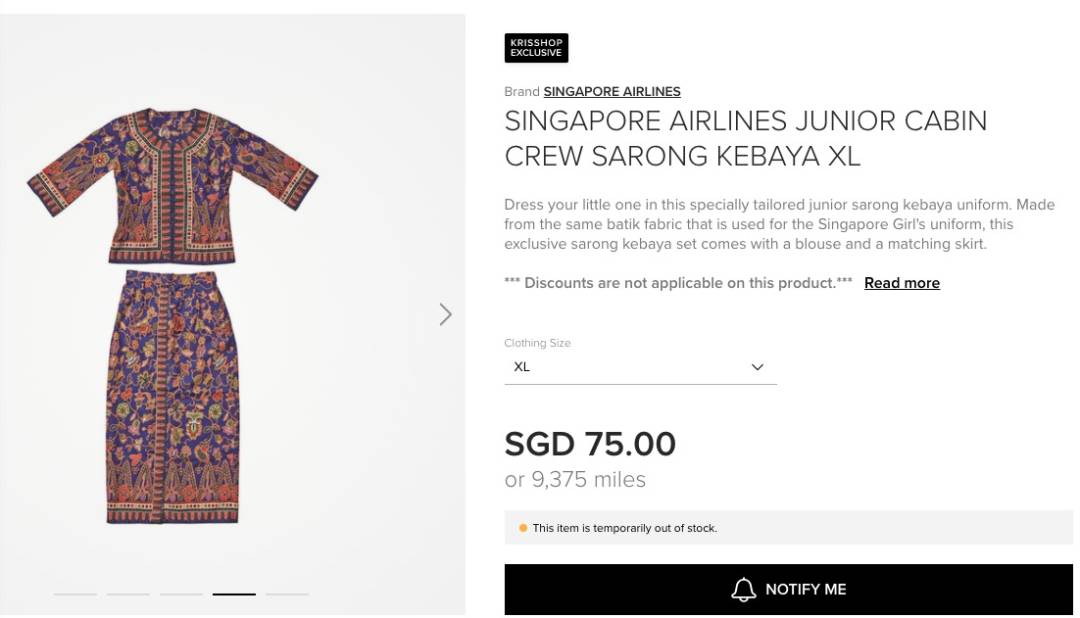Image resolution: width=1080 pixels, height=618 pixels.
Task: Select the active fourth carousel indicator
Action: pyautogui.click(x=234, y=594)
